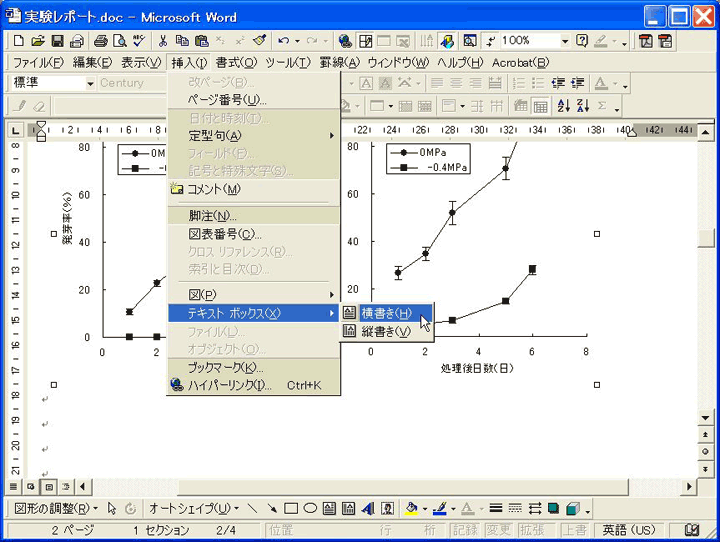Select 横書き in the text box submenu
Viewport: 720px width, 542px height.
(x=387, y=313)
